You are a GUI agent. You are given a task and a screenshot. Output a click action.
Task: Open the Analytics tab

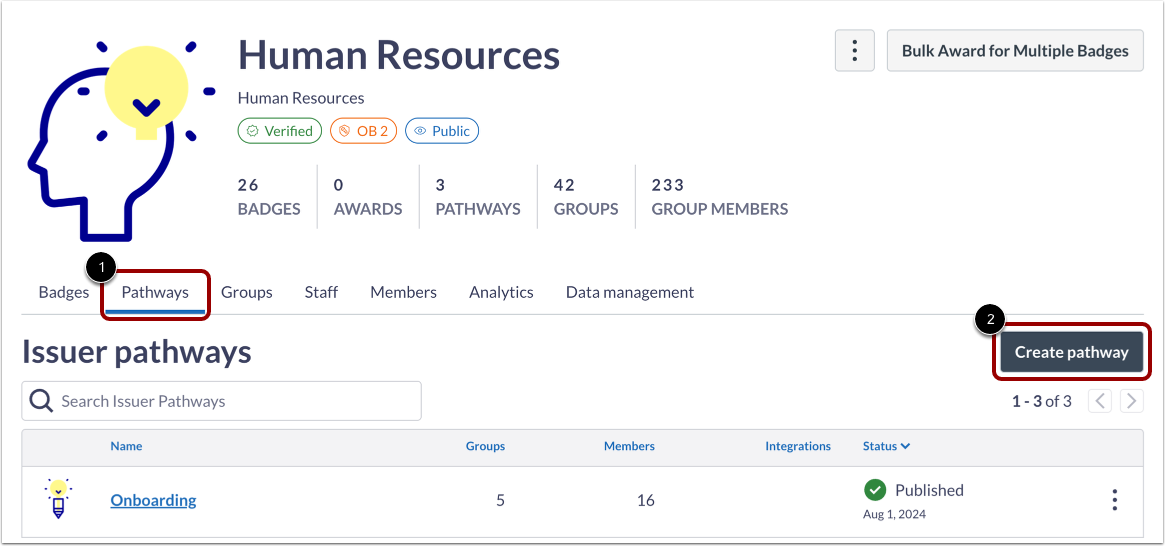click(x=502, y=292)
